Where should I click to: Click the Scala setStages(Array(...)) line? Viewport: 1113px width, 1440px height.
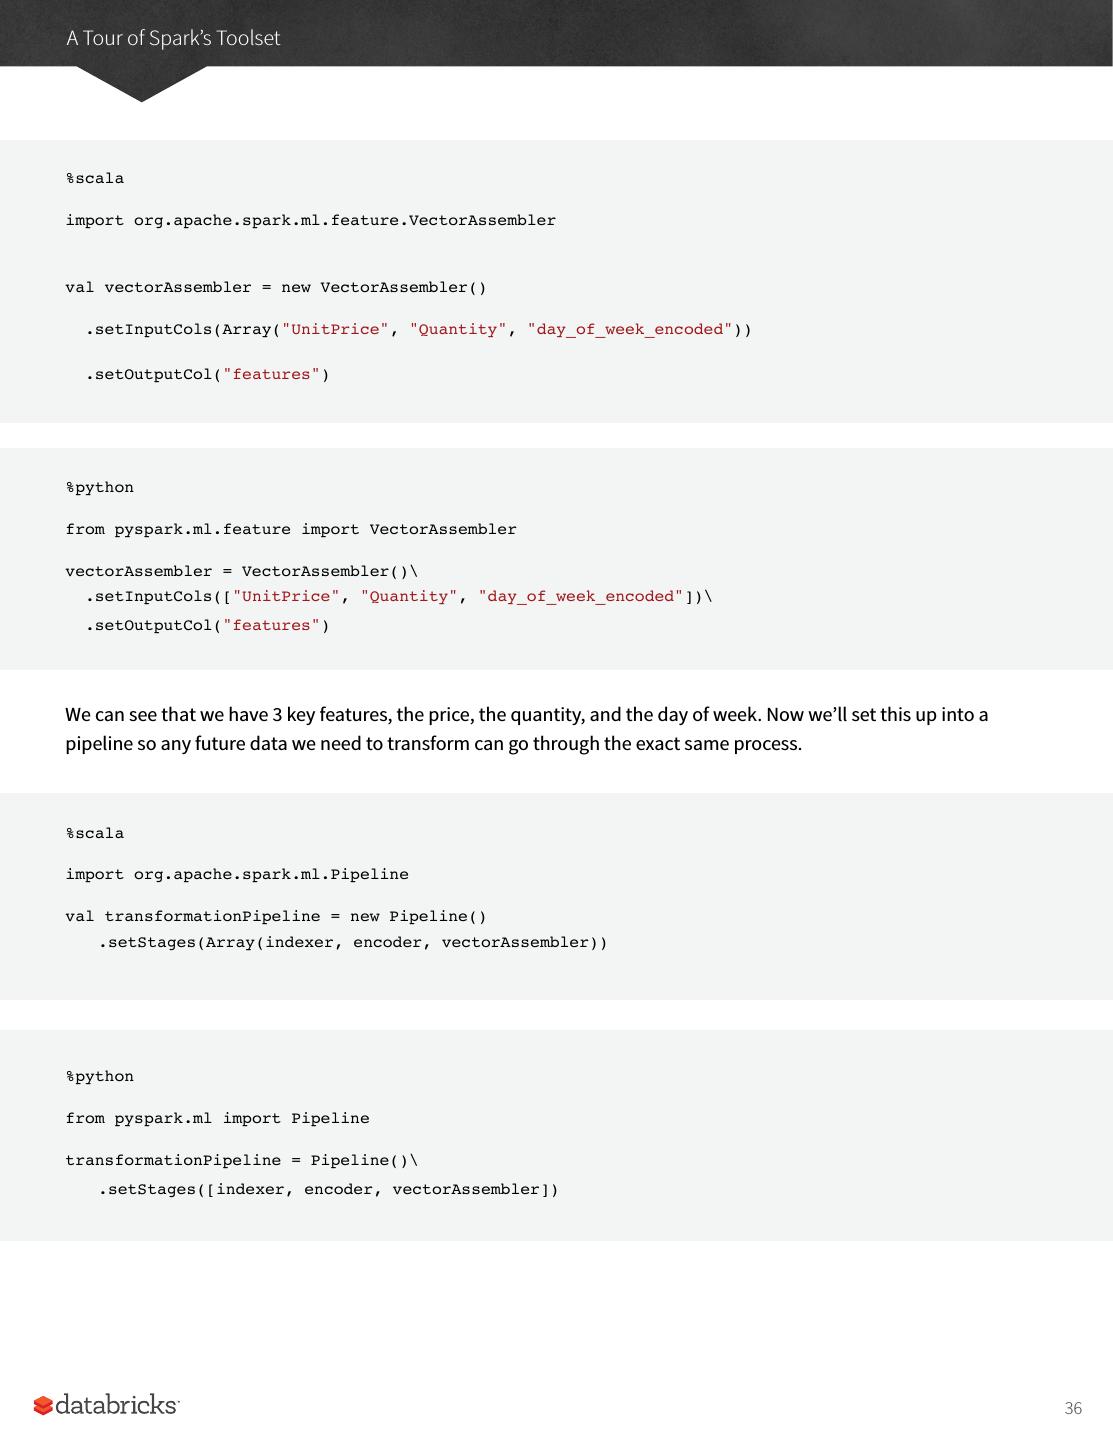point(352,943)
